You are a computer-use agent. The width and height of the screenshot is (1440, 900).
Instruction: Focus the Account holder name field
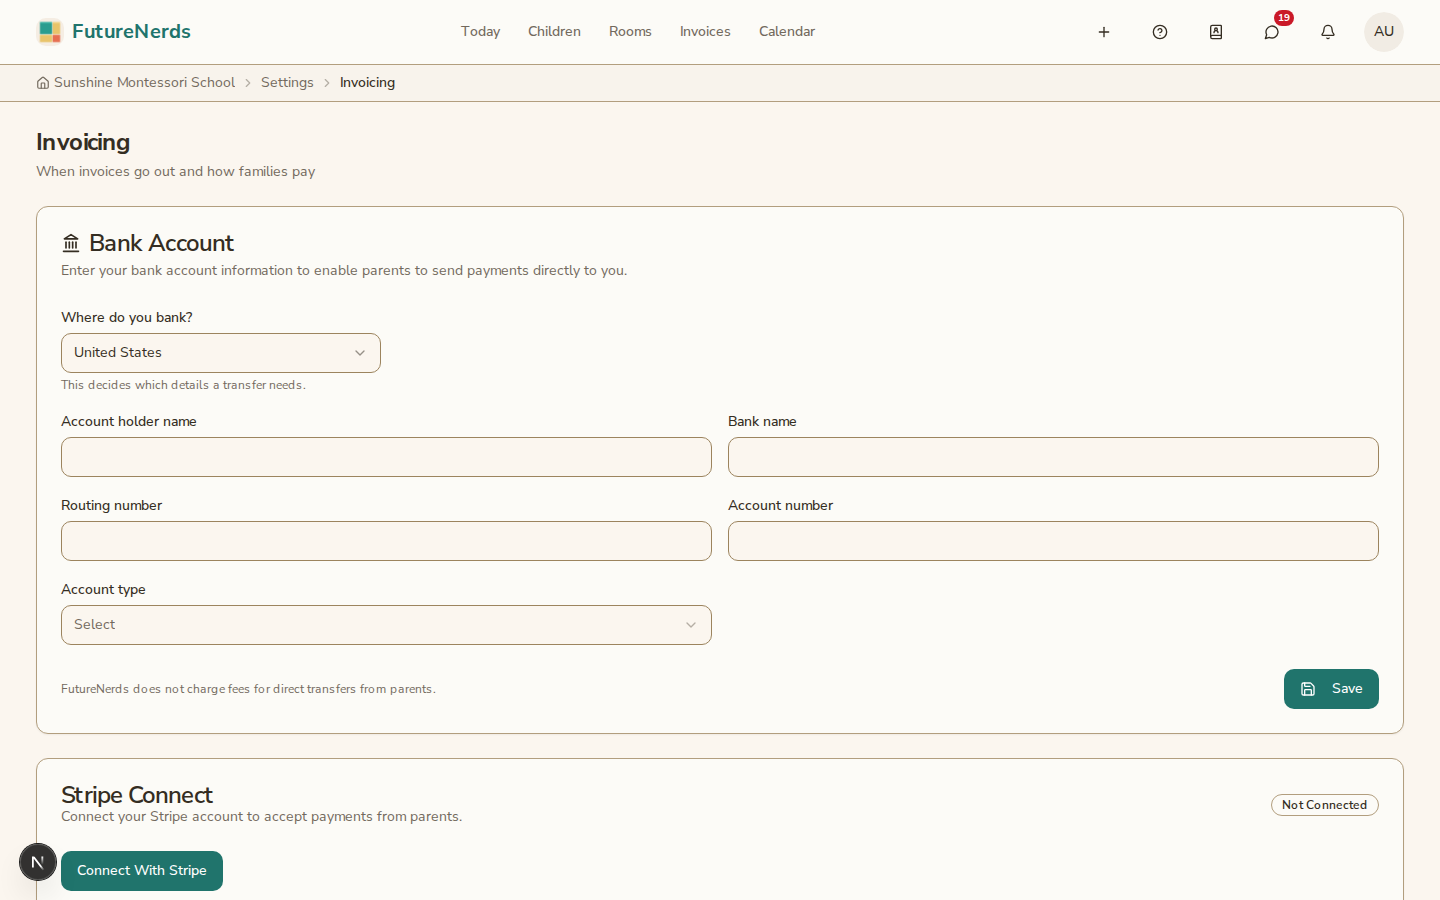386,457
